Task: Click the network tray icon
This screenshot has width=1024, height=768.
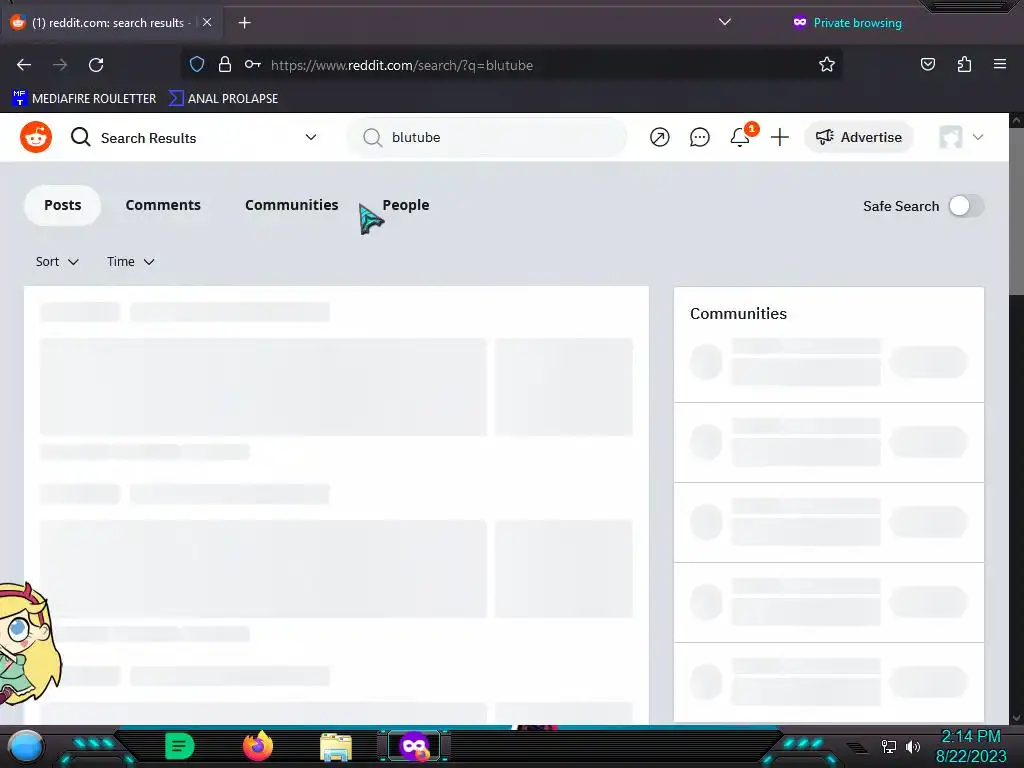Action: click(889, 746)
